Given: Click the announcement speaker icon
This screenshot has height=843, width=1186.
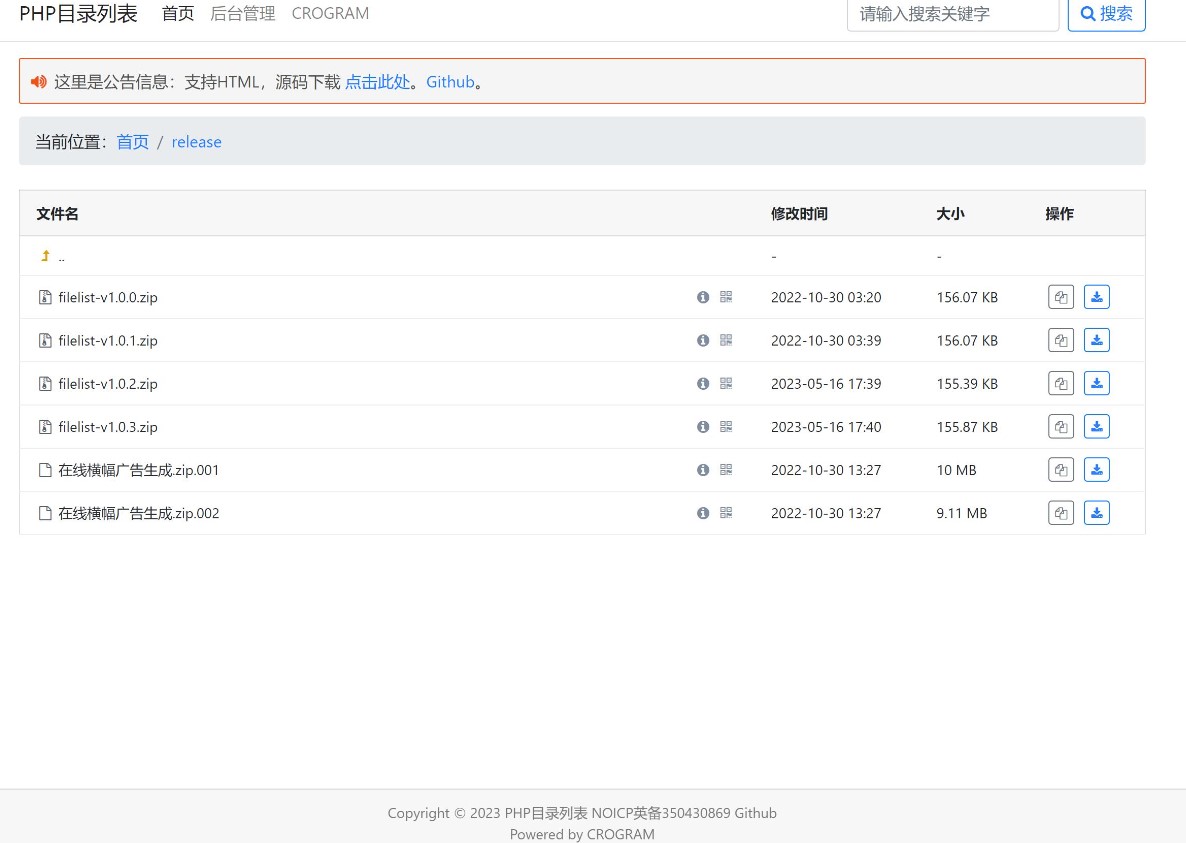Looking at the screenshot, I should pos(38,81).
